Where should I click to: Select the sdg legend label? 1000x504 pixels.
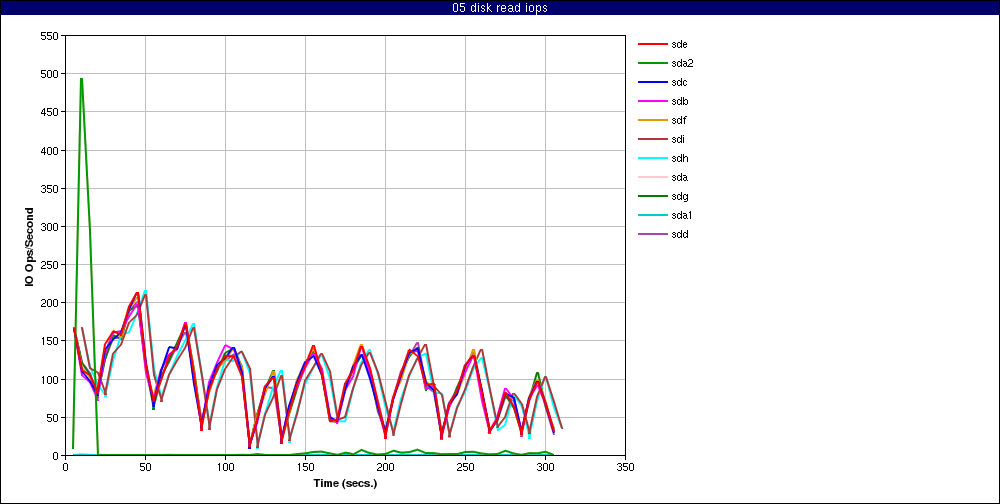point(679,196)
